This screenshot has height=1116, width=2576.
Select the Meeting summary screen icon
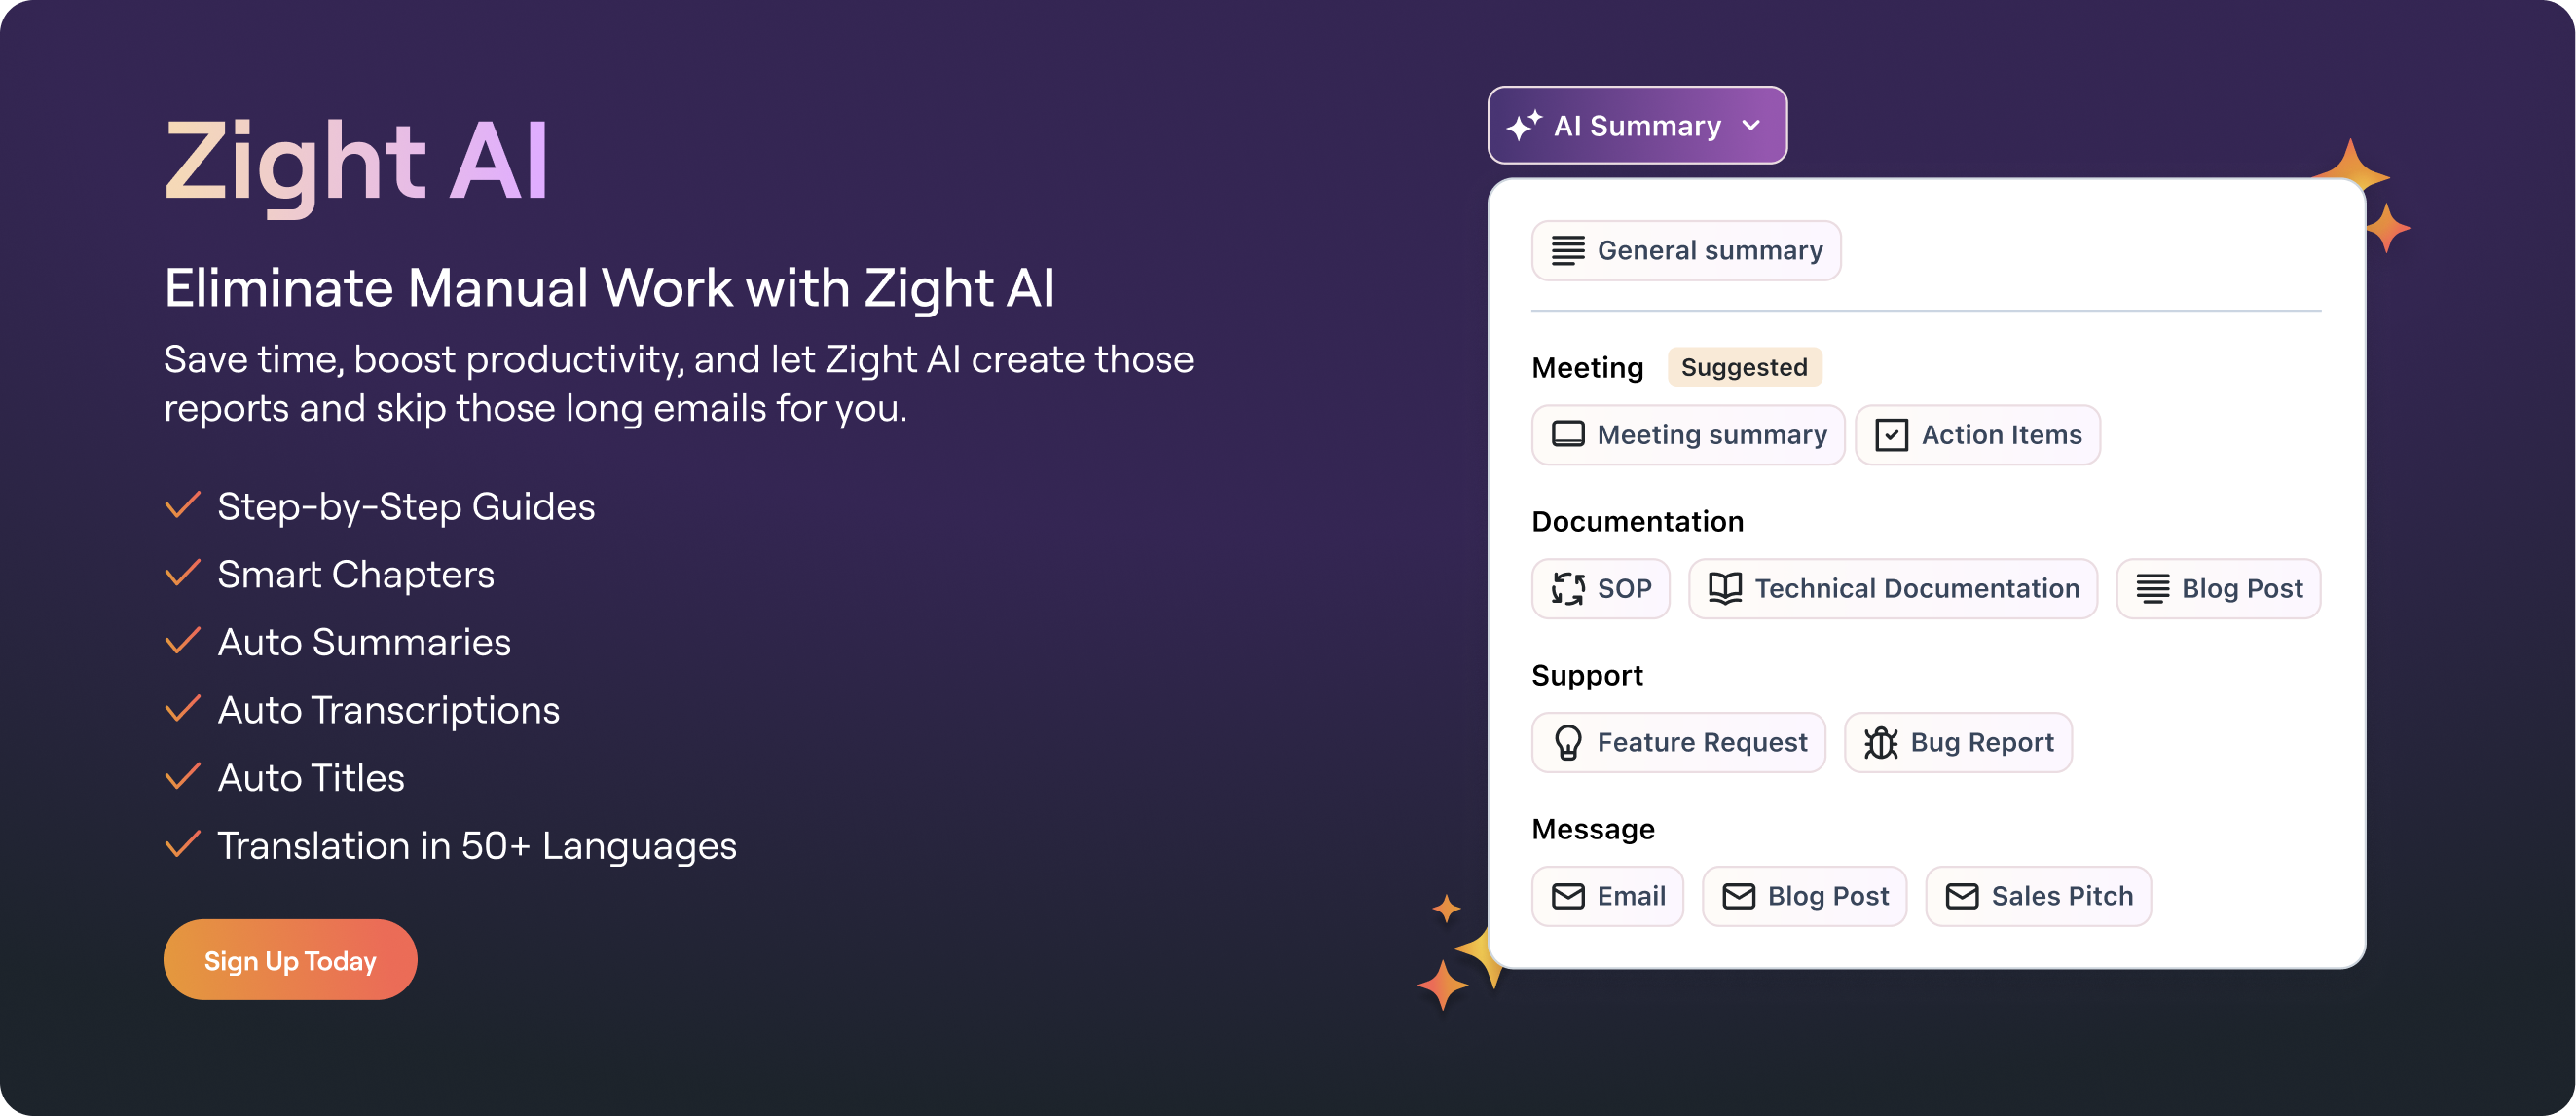point(1566,434)
